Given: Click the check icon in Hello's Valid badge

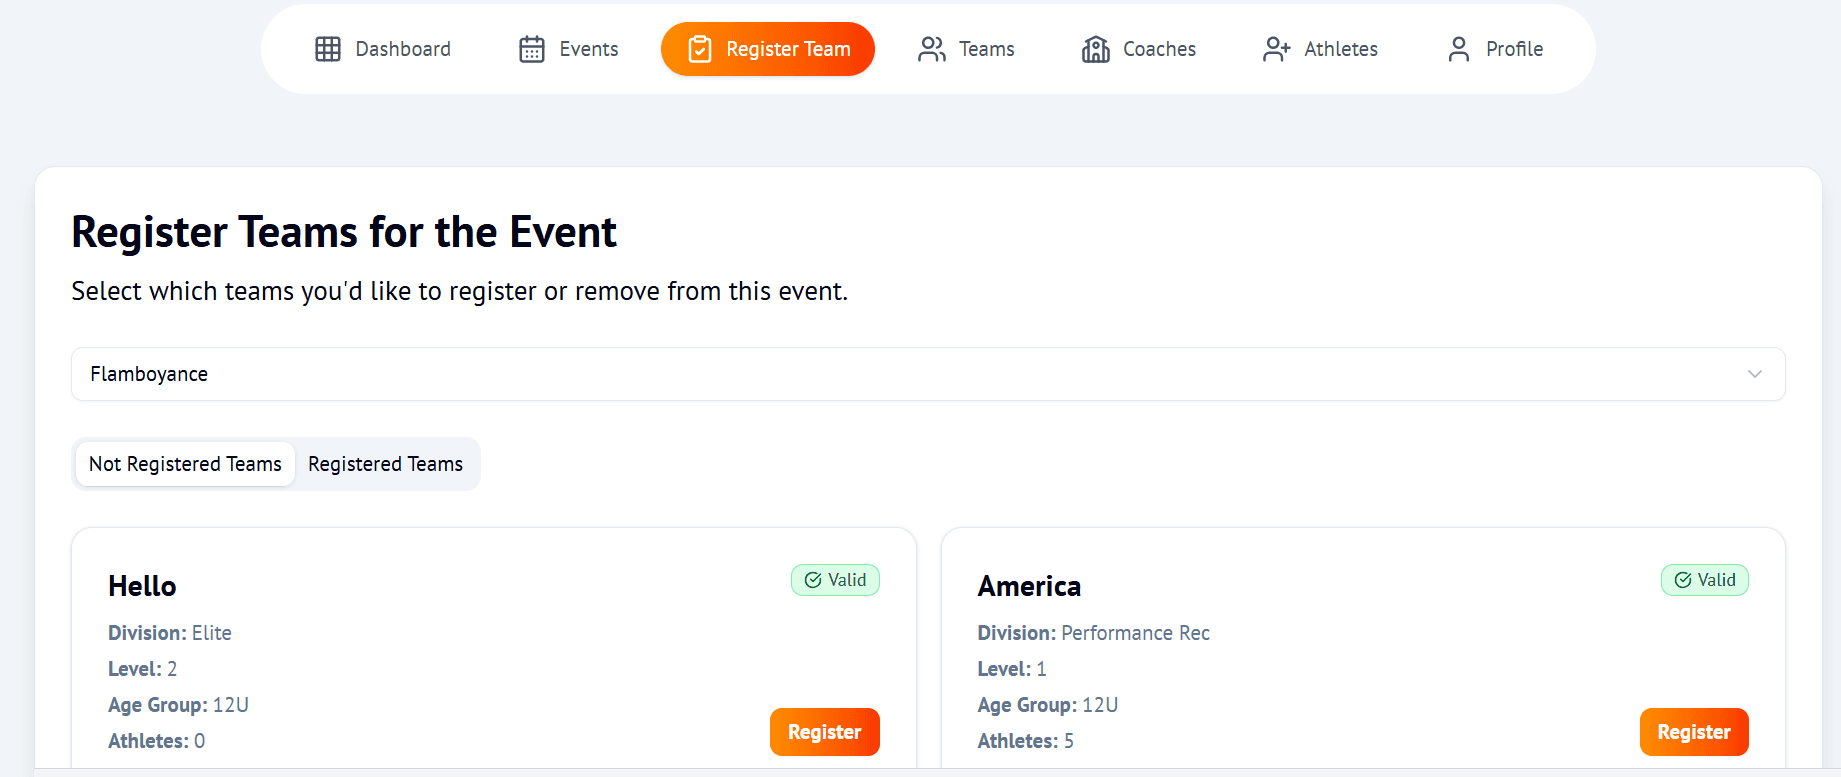Looking at the screenshot, I should tap(813, 580).
